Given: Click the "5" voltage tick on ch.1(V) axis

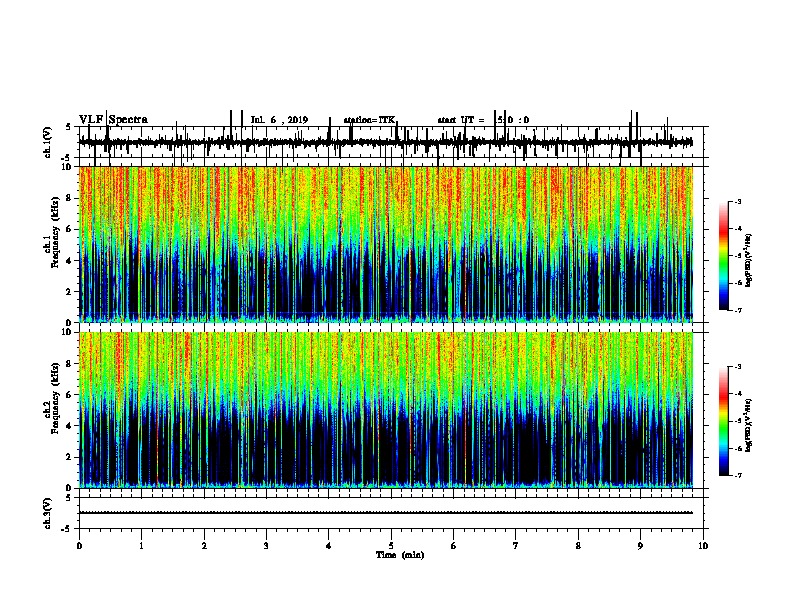Looking at the screenshot, I should (68, 127).
